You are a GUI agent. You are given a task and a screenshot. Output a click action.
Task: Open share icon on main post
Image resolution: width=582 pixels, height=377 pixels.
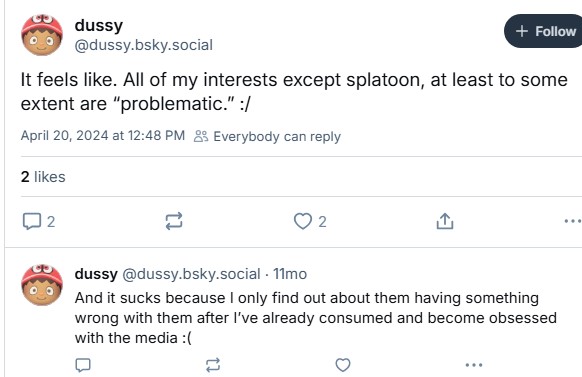(x=445, y=222)
